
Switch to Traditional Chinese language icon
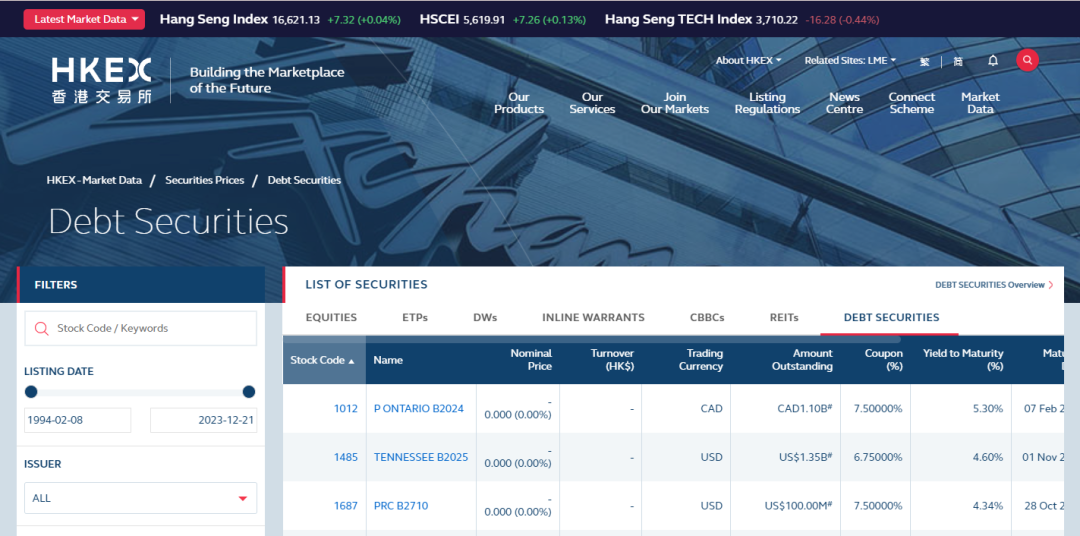pyautogui.click(x=924, y=61)
